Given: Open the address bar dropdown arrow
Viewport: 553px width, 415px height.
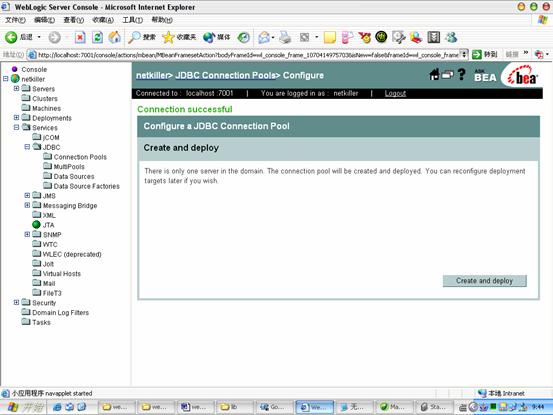Looking at the screenshot, I should (x=464, y=55).
